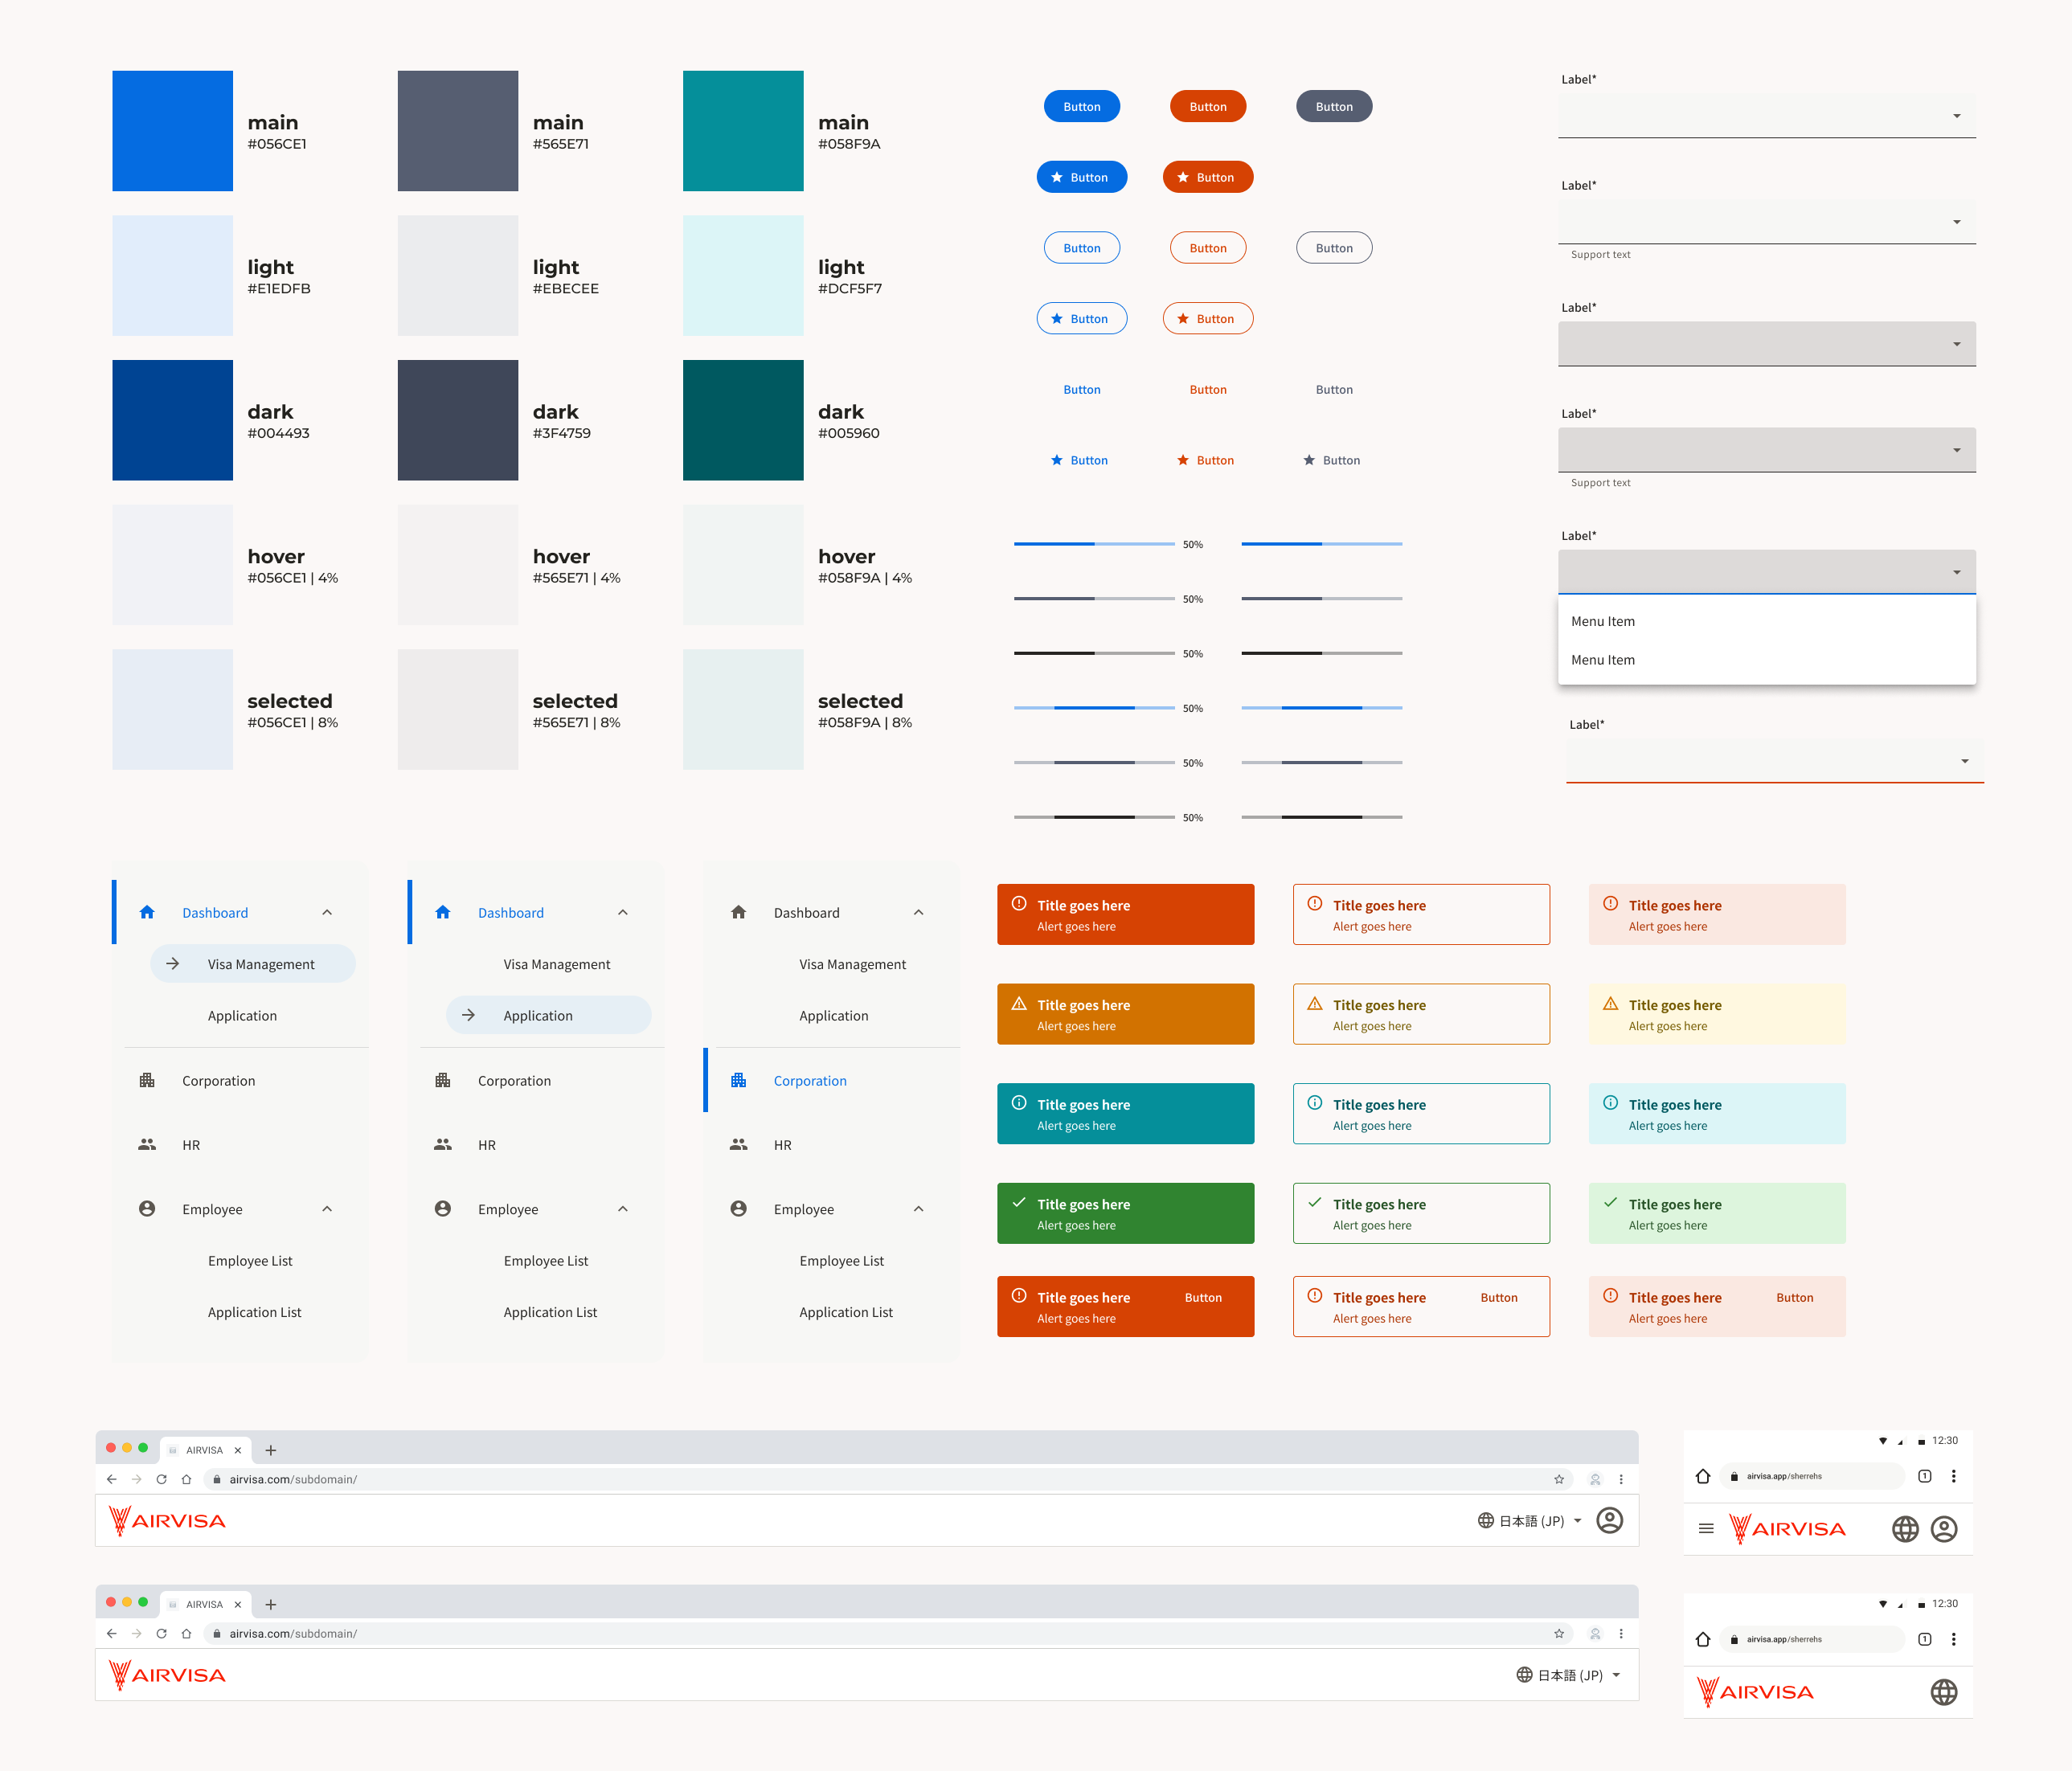Click the arrow icon beside Visa Management
This screenshot has width=2072, height=1771.
pos(174,963)
